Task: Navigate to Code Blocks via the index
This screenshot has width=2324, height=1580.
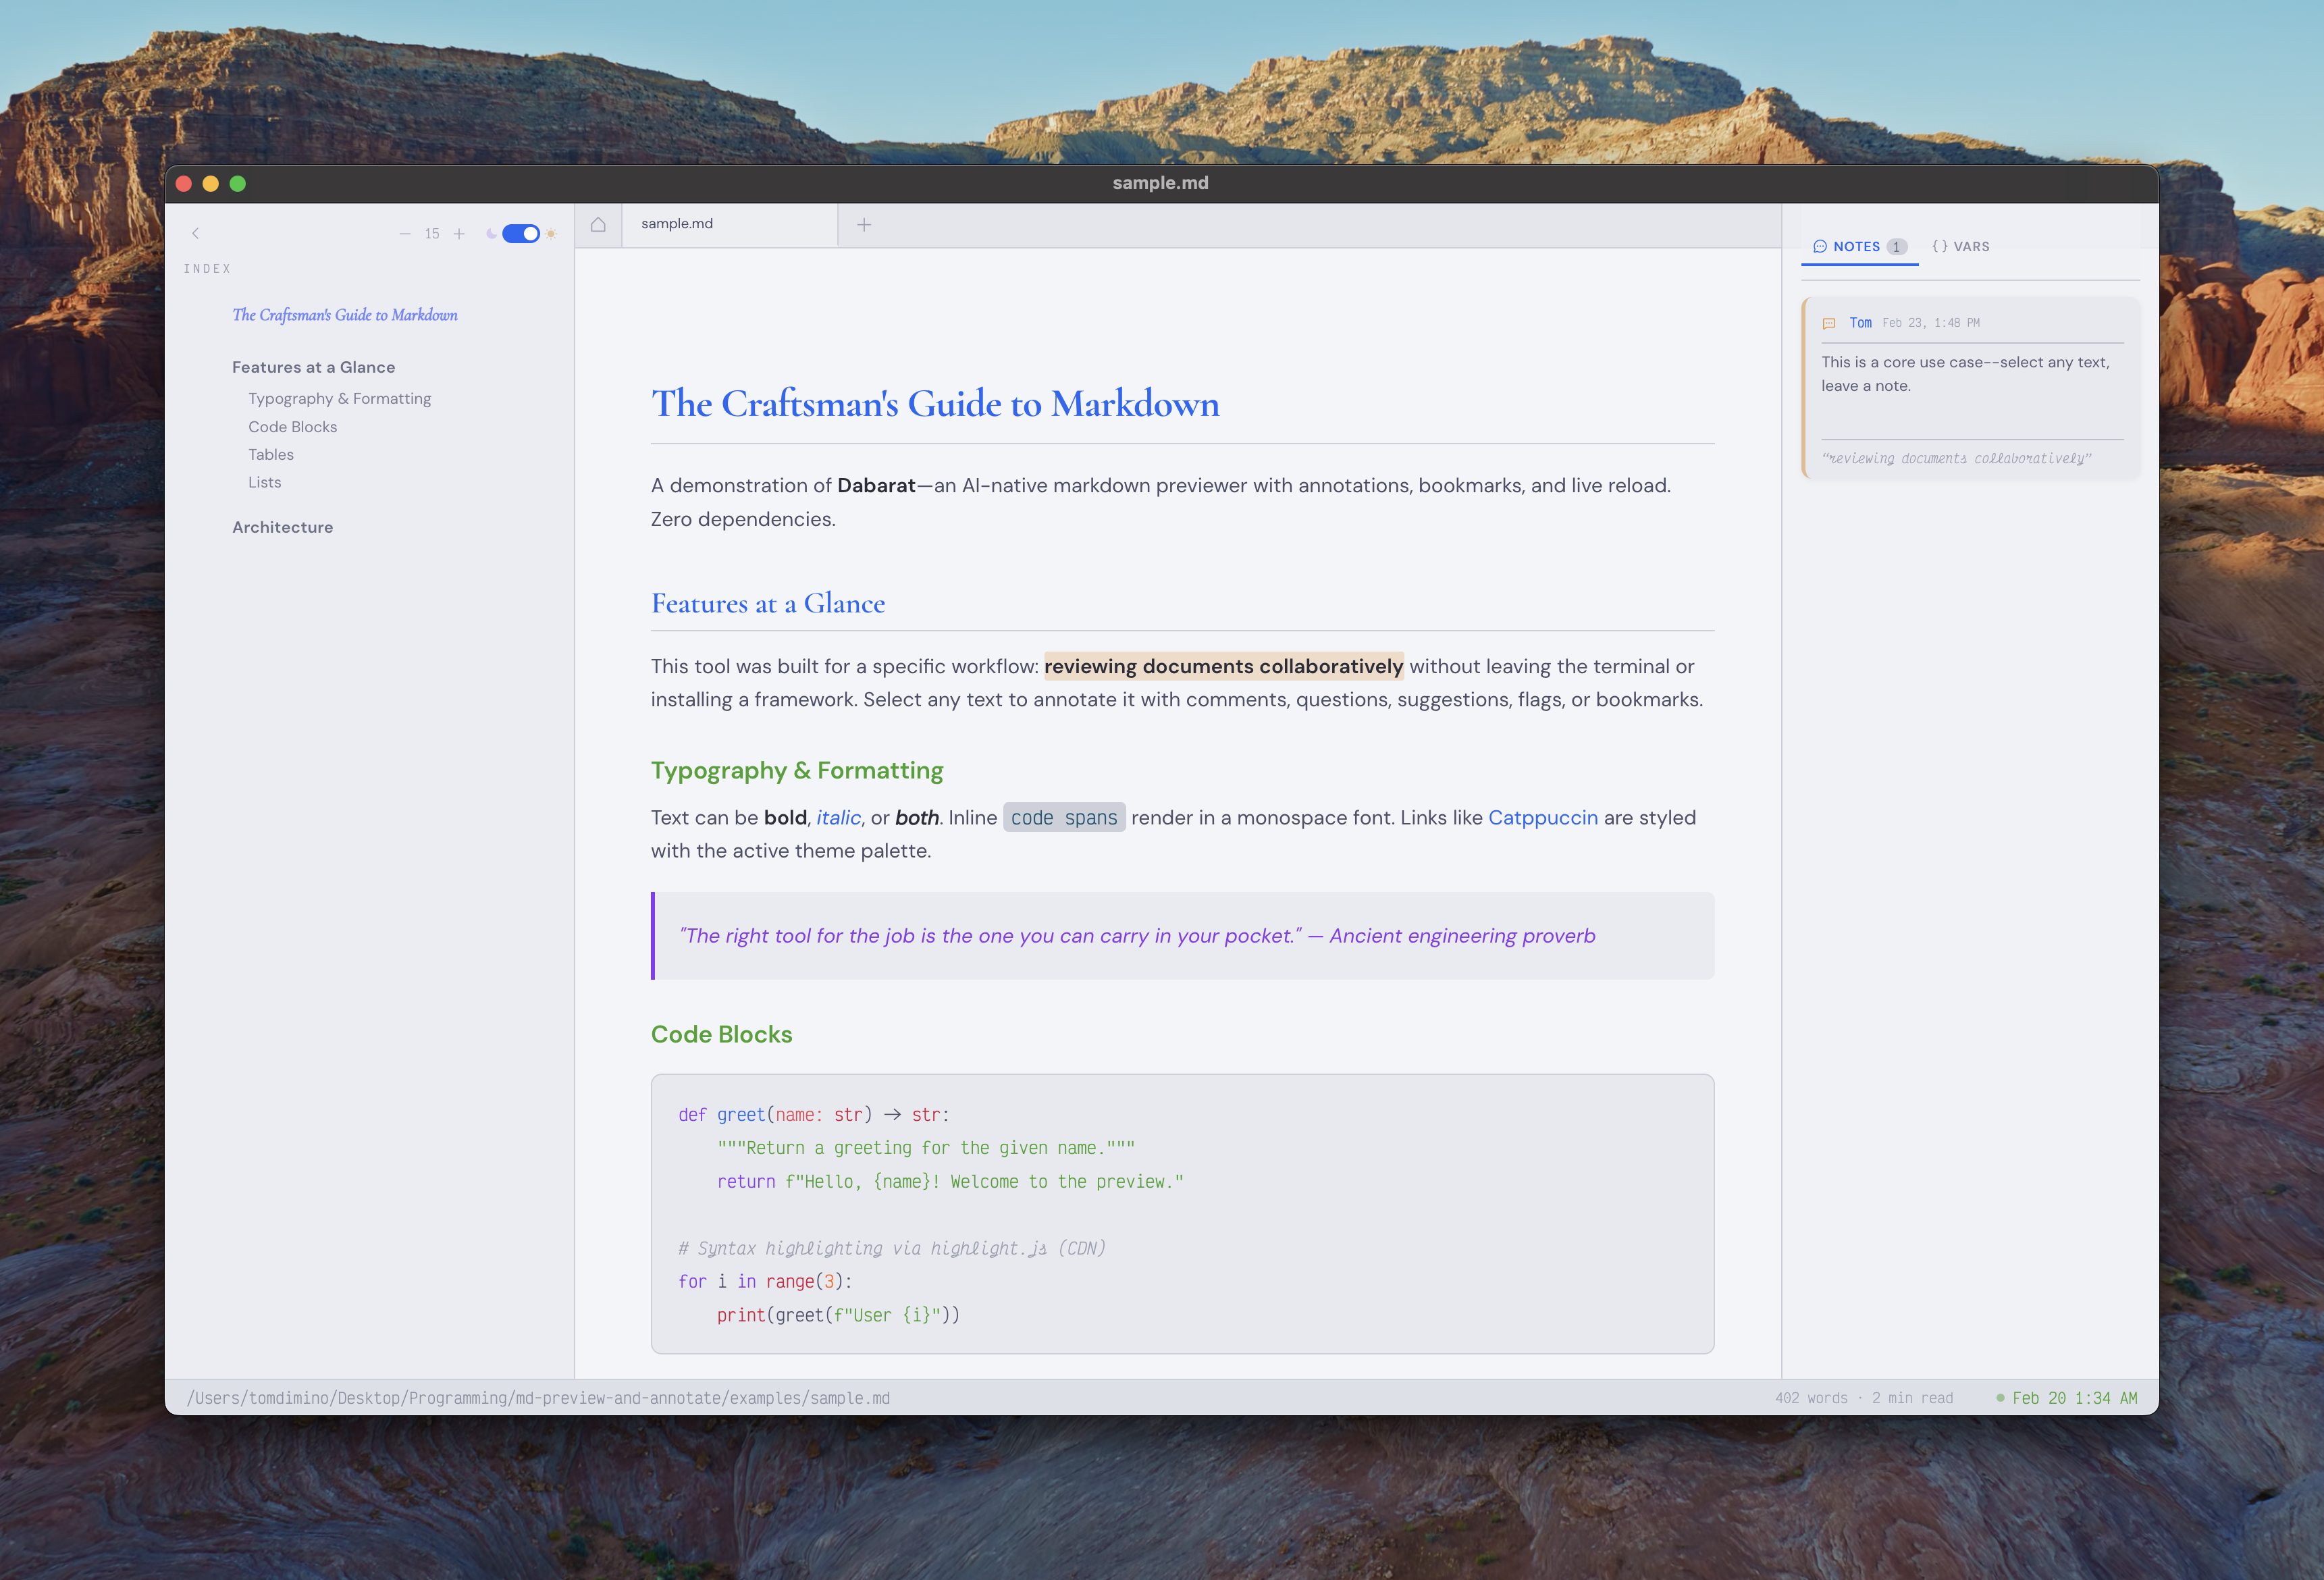Action: tap(292, 426)
